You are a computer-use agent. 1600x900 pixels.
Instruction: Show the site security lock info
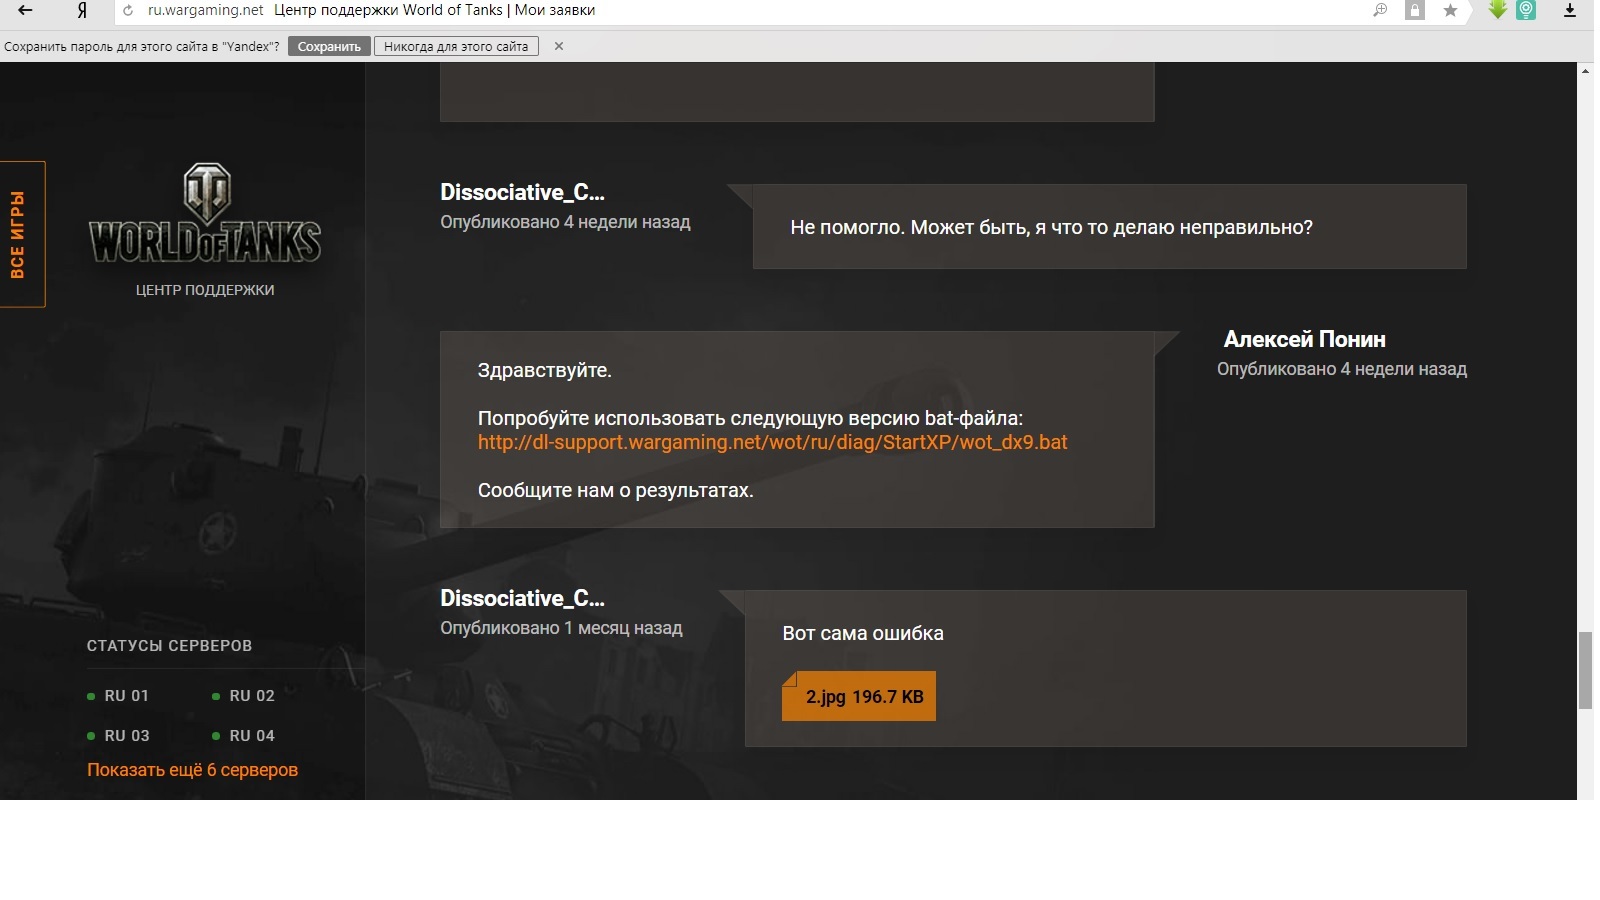pyautogui.click(x=1414, y=10)
